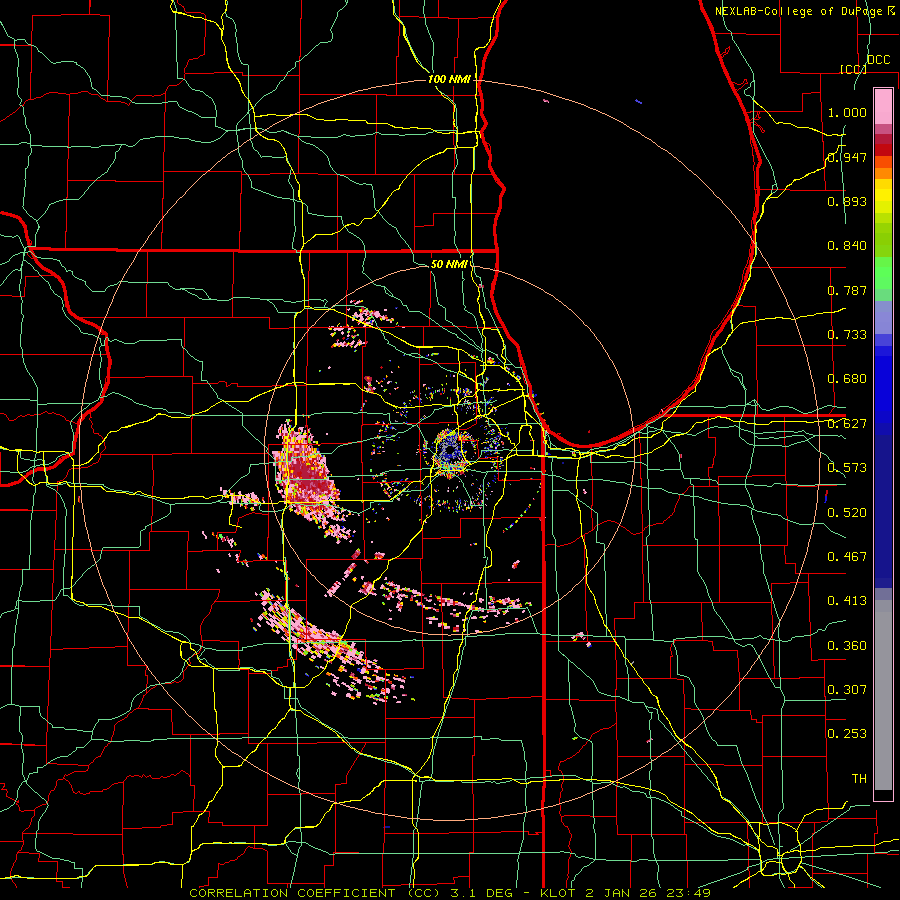The height and width of the screenshot is (900, 900).
Task: Select the 0.253 scale value
Action: tap(847, 734)
